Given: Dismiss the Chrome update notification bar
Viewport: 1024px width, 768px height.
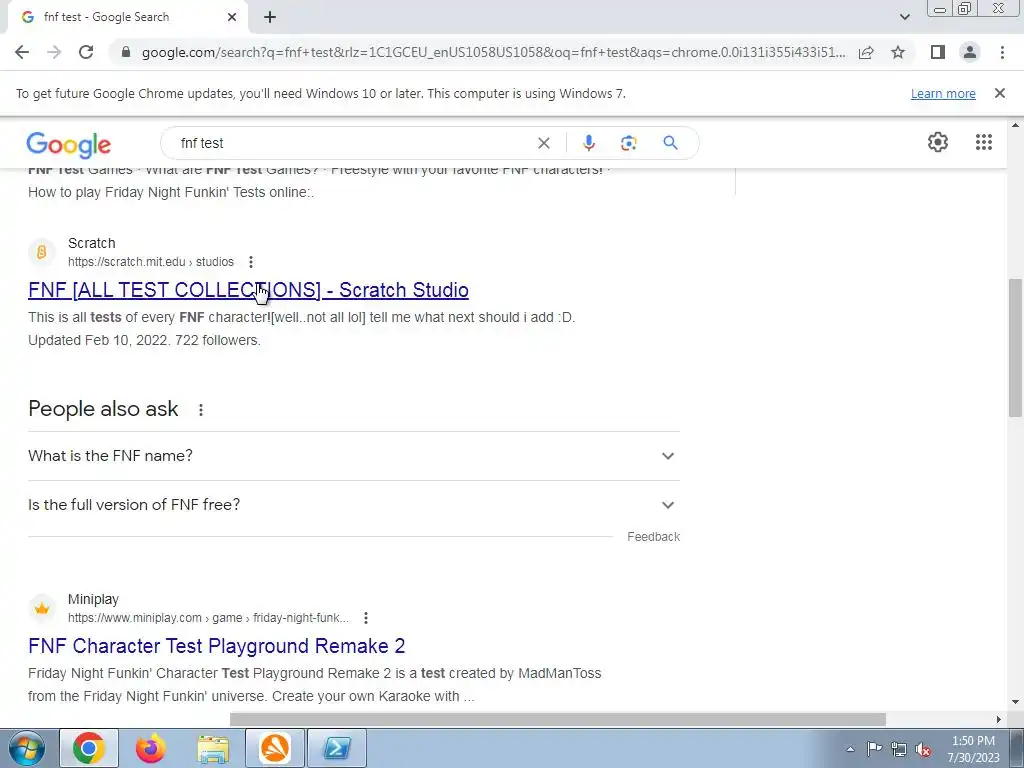Looking at the screenshot, I should tap(999, 93).
